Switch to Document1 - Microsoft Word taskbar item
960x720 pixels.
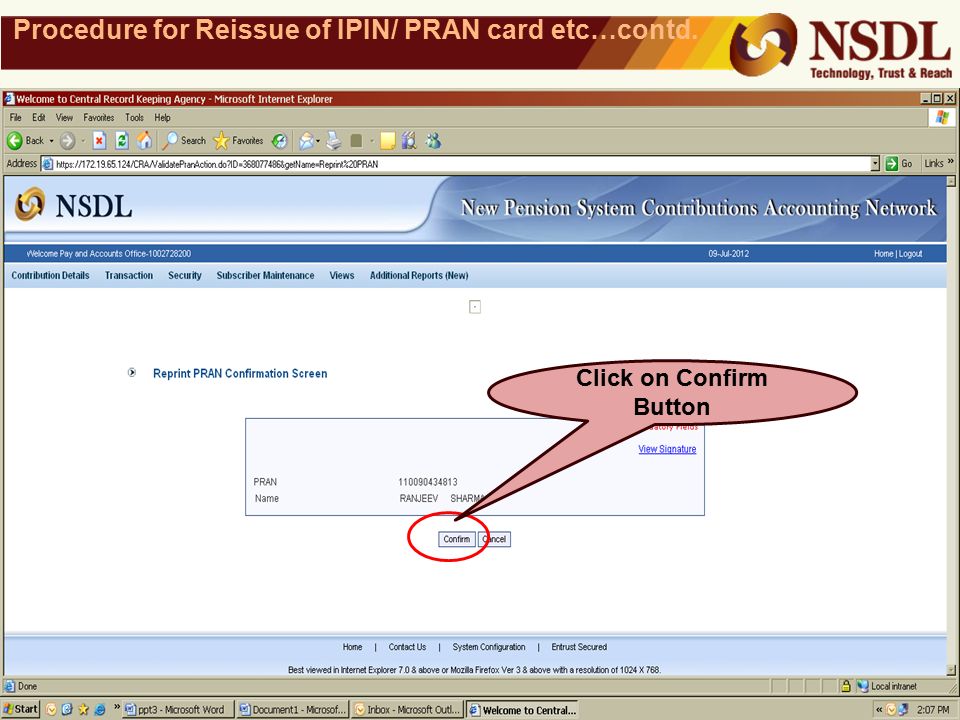point(293,710)
